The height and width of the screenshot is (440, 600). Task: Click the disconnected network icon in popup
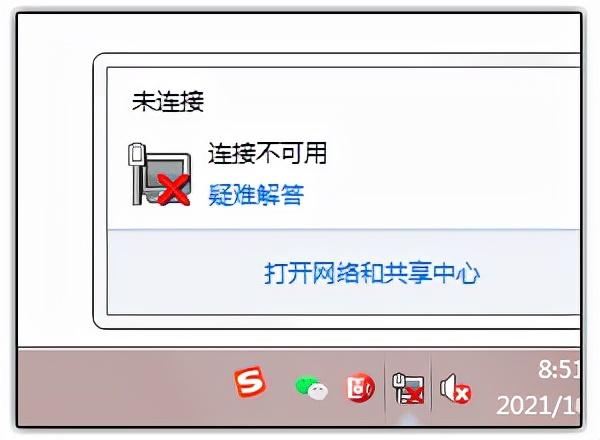159,174
